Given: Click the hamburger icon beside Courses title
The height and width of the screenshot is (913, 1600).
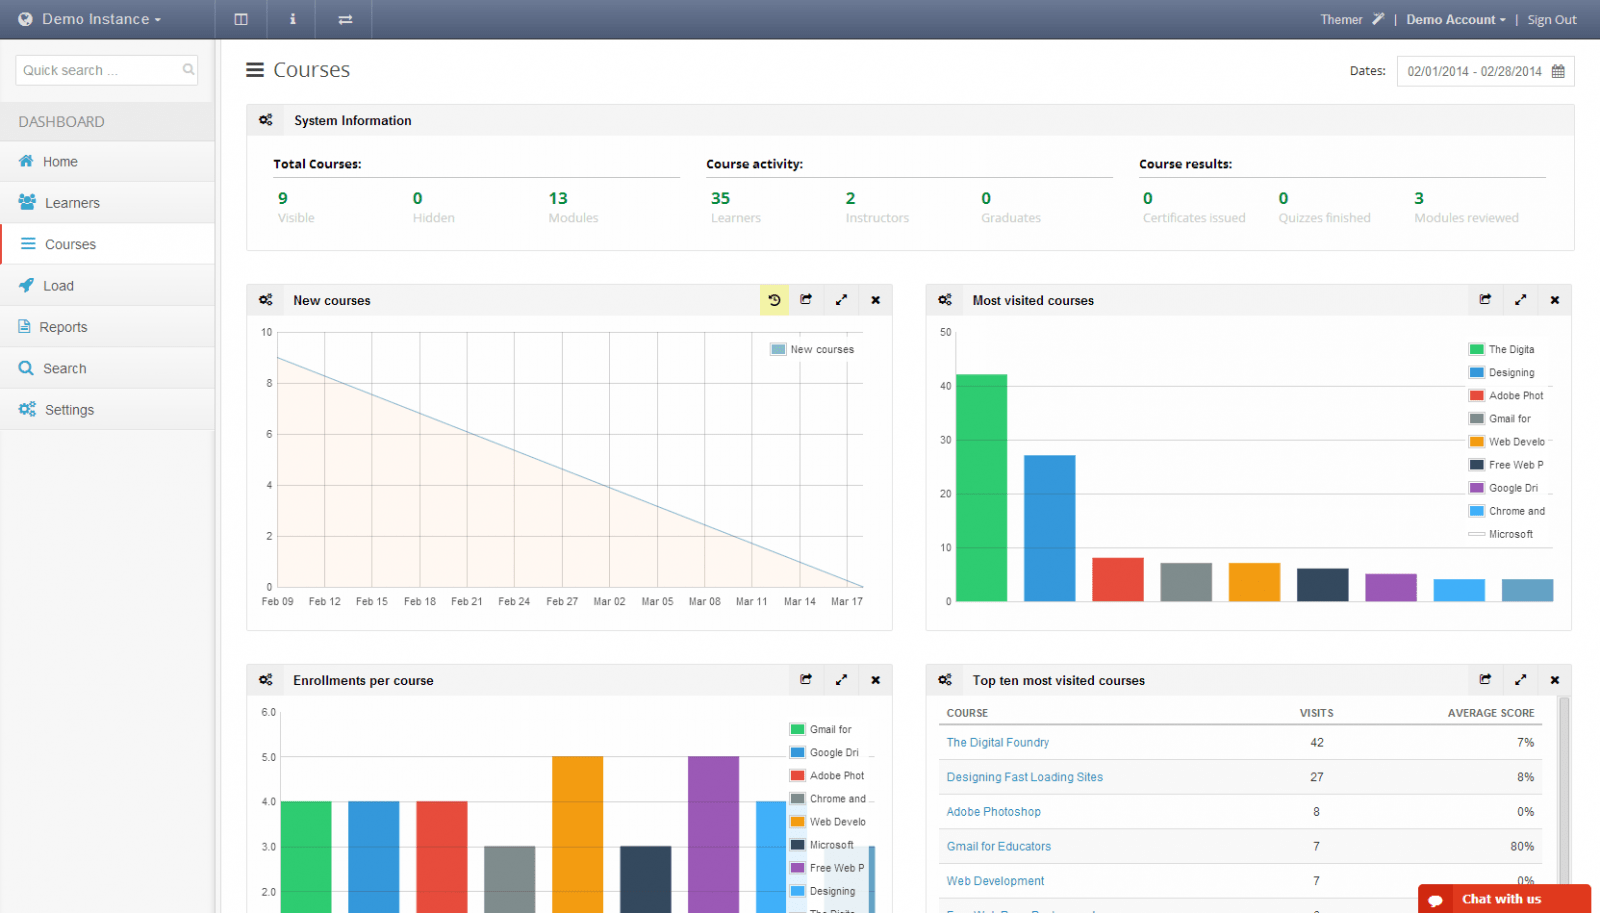Looking at the screenshot, I should point(255,70).
